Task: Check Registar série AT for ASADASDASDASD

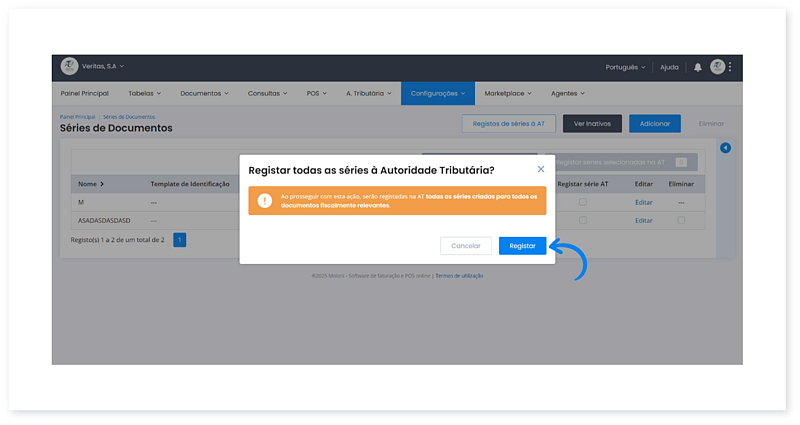Action: pyautogui.click(x=583, y=220)
